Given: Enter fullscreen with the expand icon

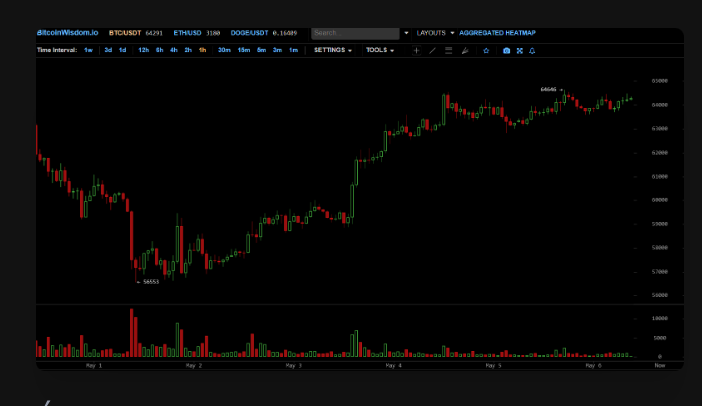Looking at the screenshot, I should 520,50.
